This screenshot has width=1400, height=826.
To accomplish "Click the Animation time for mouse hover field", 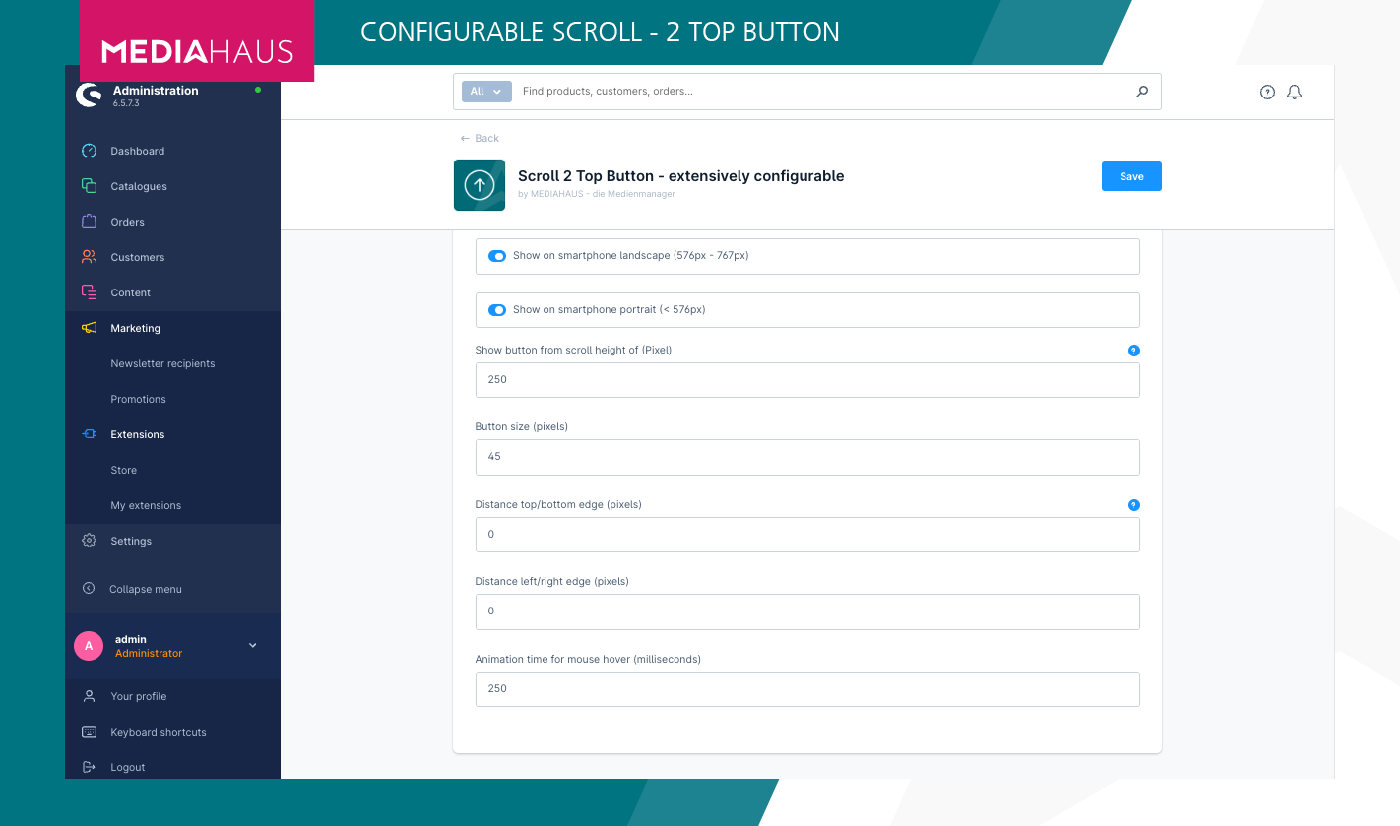I will coord(807,689).
